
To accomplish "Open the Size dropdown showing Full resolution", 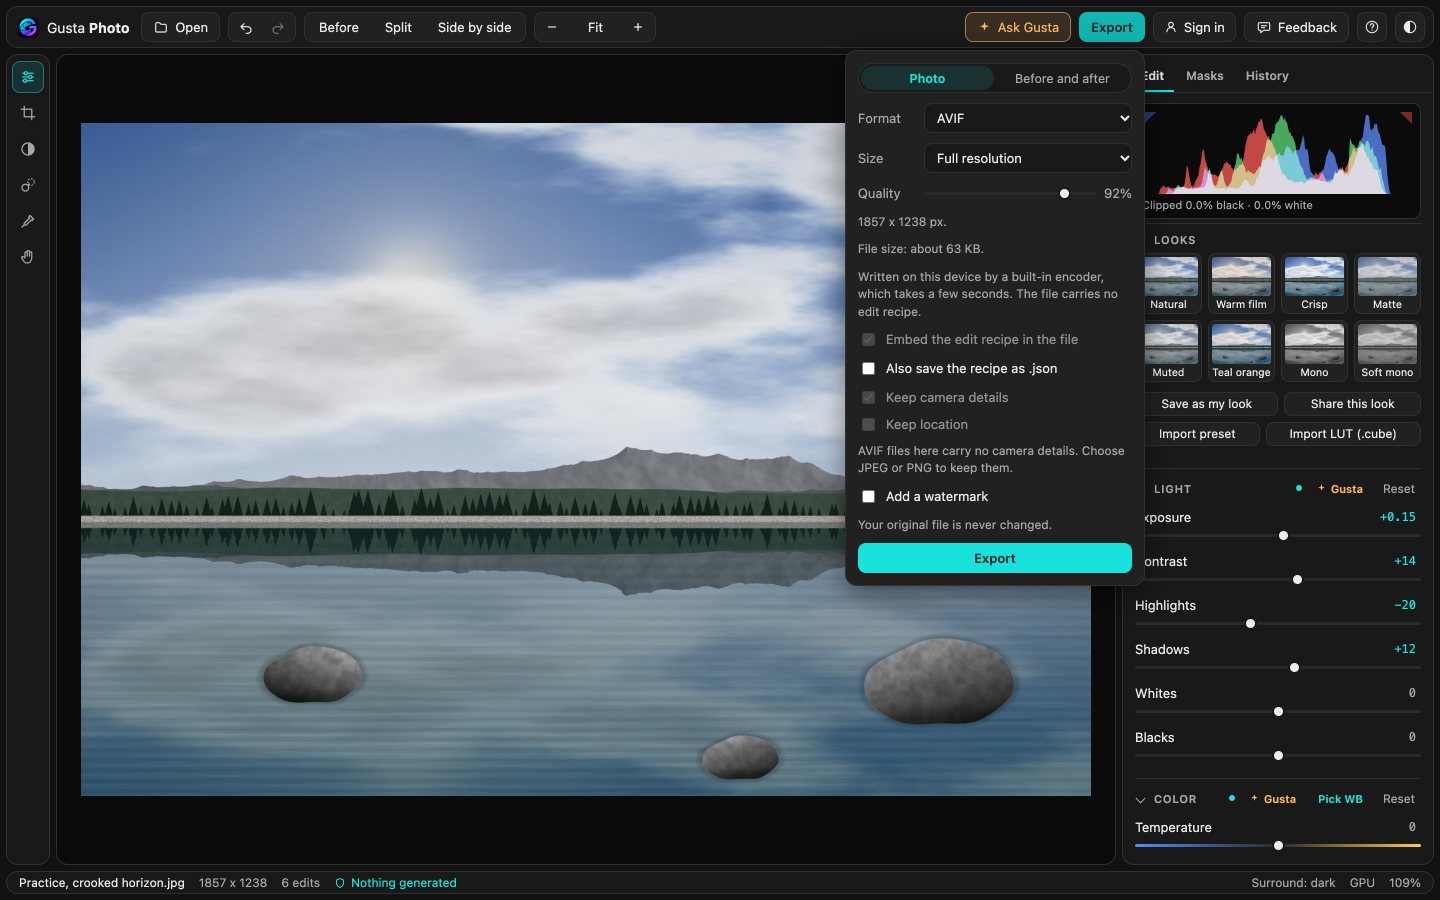I will tap(1028, 158).
